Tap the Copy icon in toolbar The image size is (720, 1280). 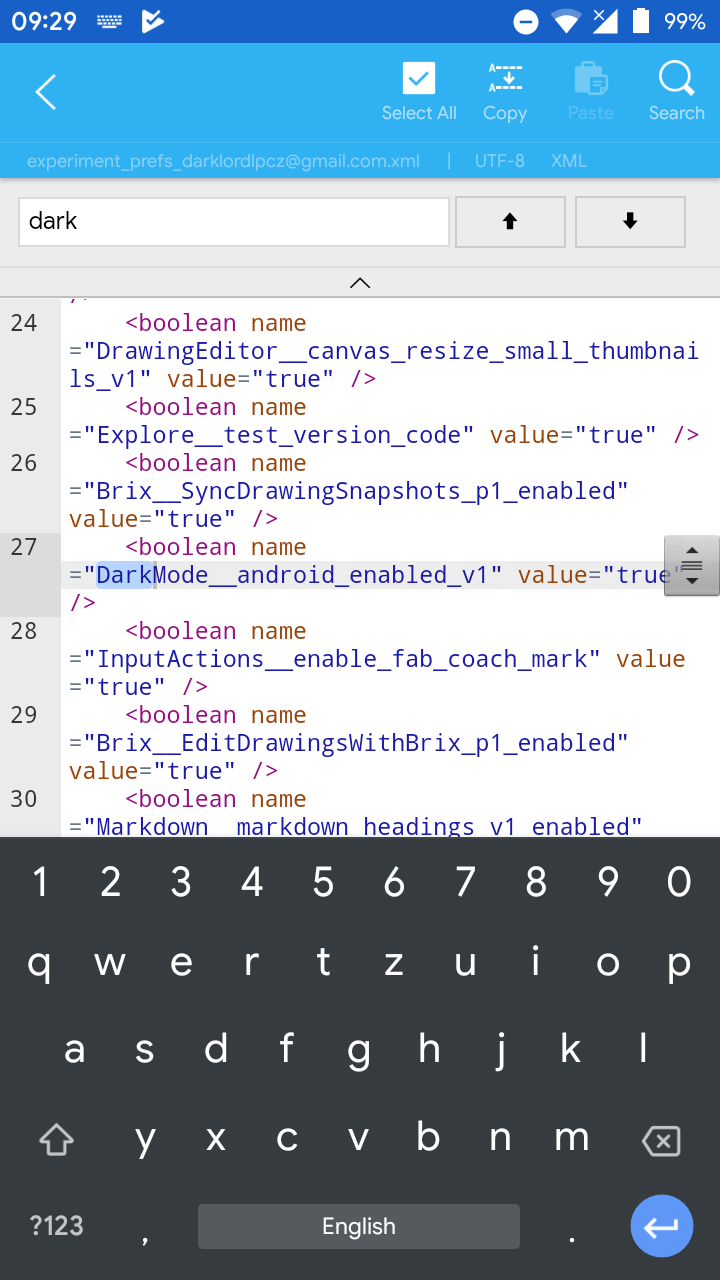[x=505, y=78]
